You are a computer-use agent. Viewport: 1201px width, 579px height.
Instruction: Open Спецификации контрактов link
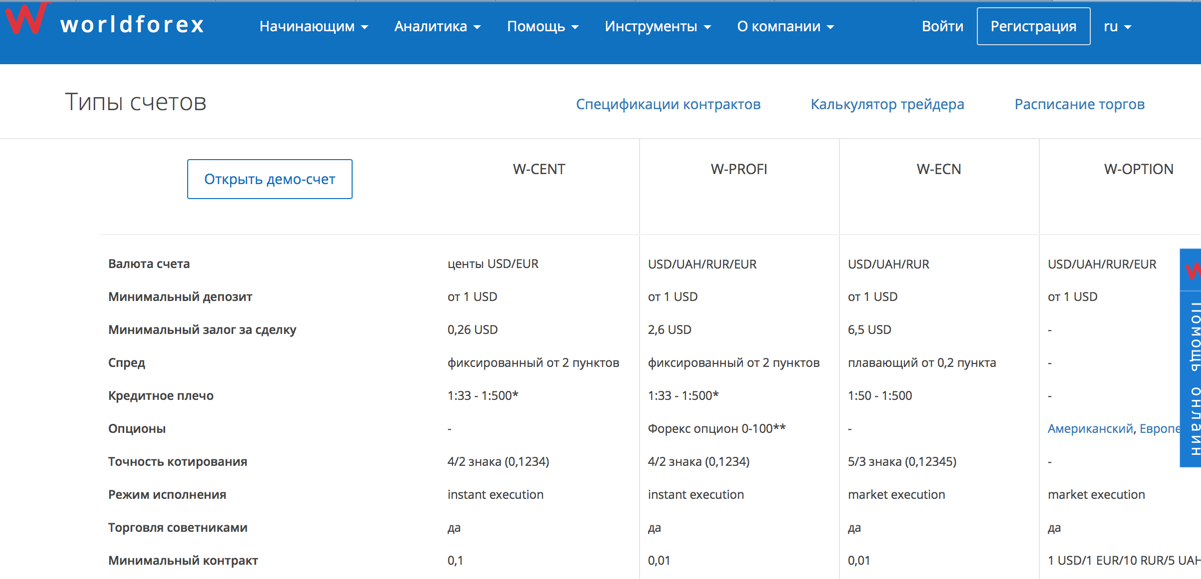coord(668,104)
